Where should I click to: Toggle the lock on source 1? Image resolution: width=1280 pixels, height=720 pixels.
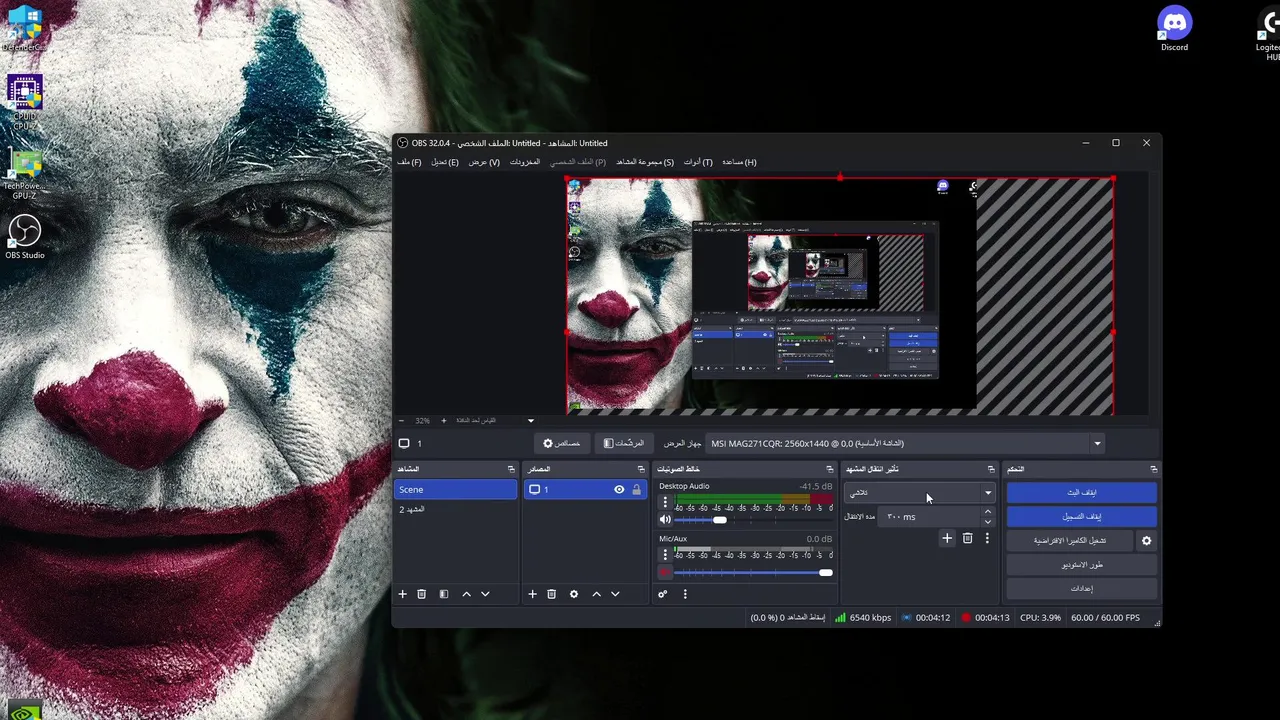[636, 490]
